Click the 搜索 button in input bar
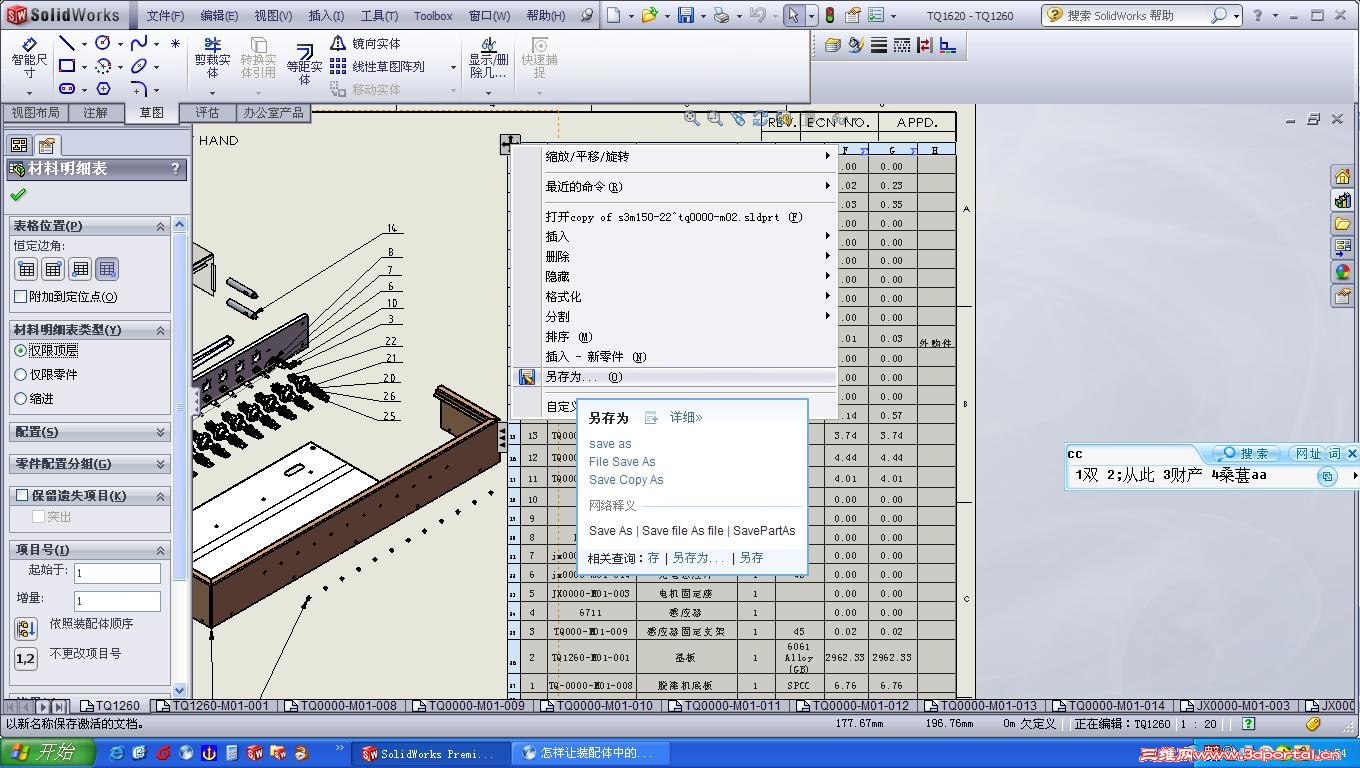The image size is (1360, 768). pyautogui.click(x=1246, y=454)
